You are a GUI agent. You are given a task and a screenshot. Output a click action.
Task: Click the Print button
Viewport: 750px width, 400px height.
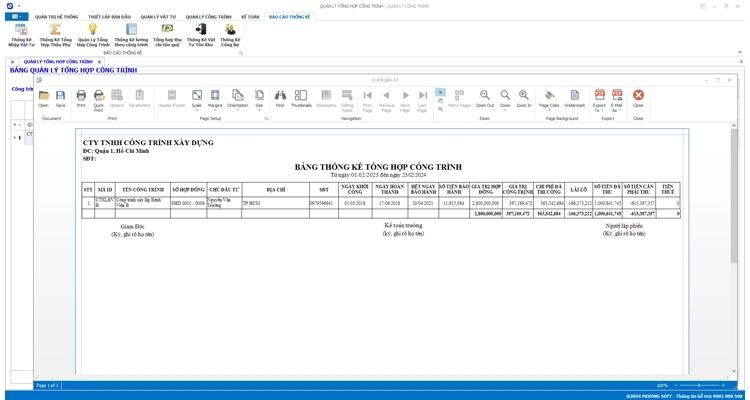coord(81,97)
